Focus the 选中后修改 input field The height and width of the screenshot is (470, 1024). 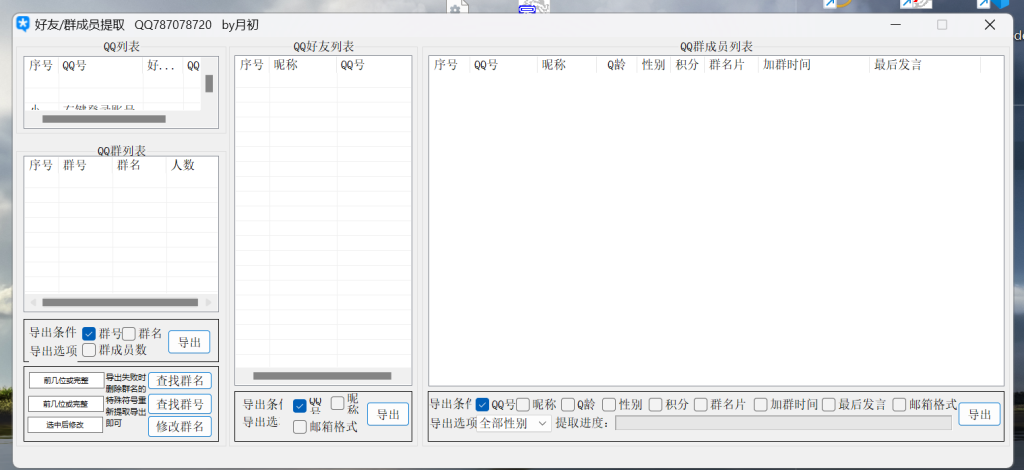point(65,424)
